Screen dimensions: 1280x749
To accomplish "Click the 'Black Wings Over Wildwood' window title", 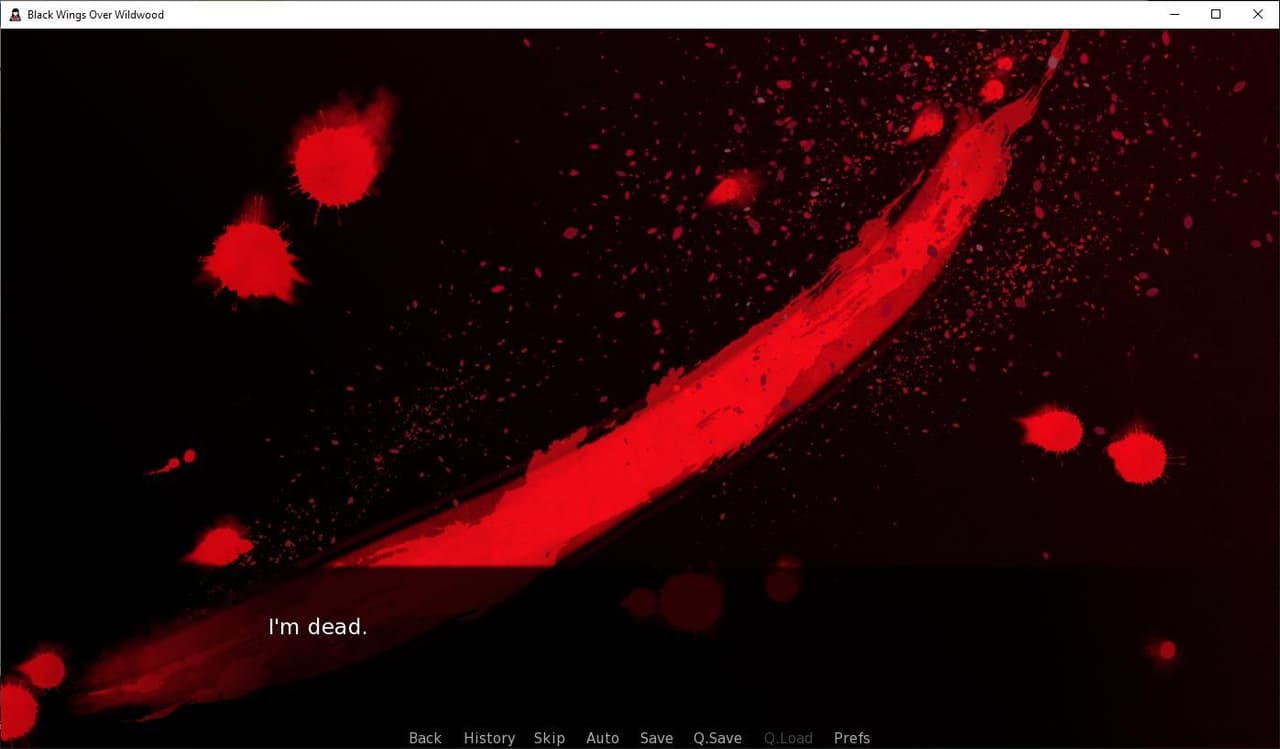I will tap(96, 15).
